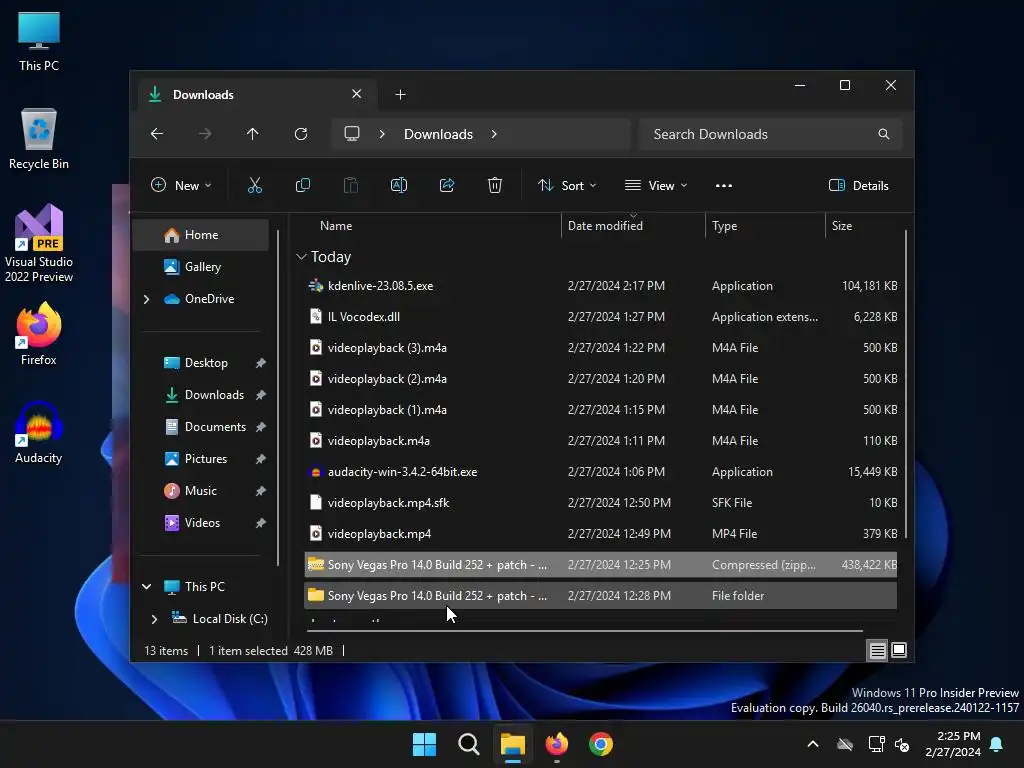Sort by Date modified column header
The image size is (1024, 768).
click(633, 226)
